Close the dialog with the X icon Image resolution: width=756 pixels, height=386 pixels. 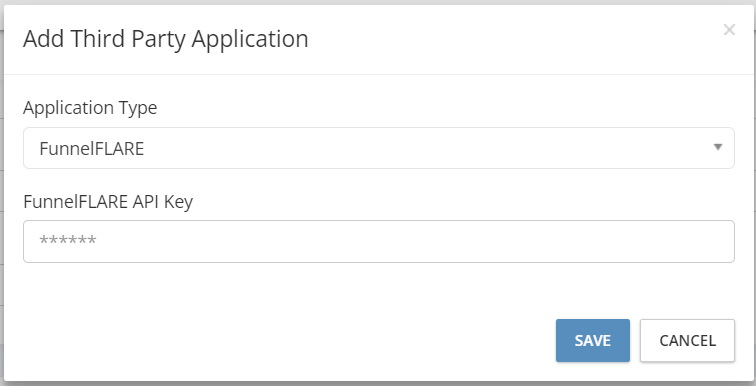[x=729, y=30]
